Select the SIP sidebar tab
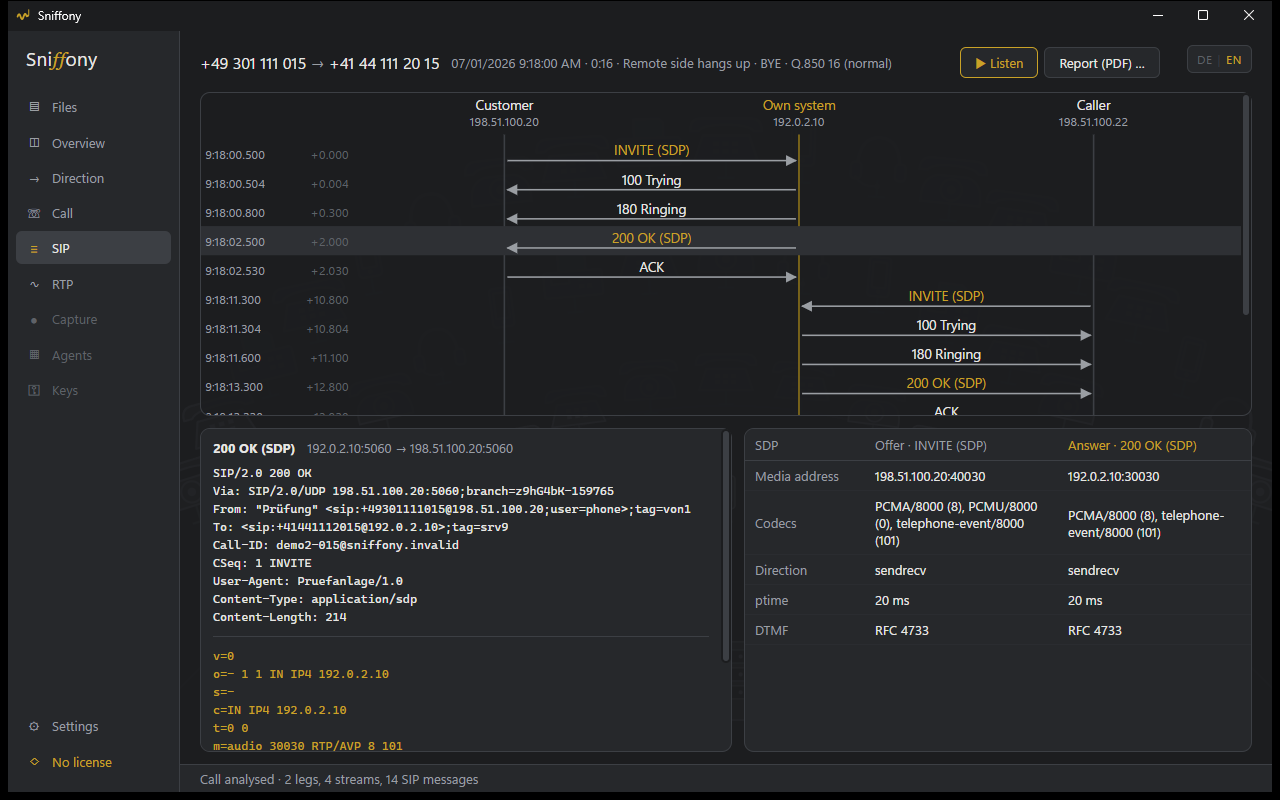Screen dimensions: 1280x800 coord(93,248)
